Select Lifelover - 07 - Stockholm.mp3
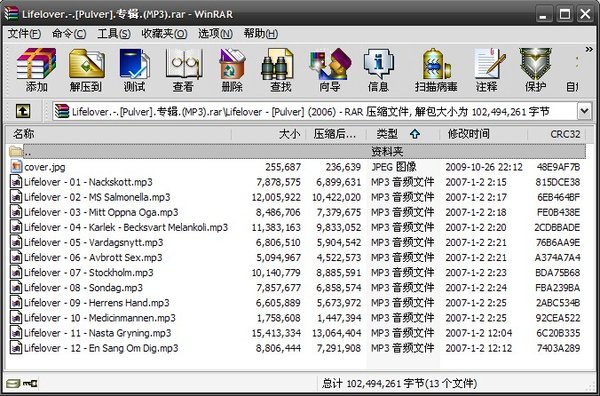 pos(297,272)
